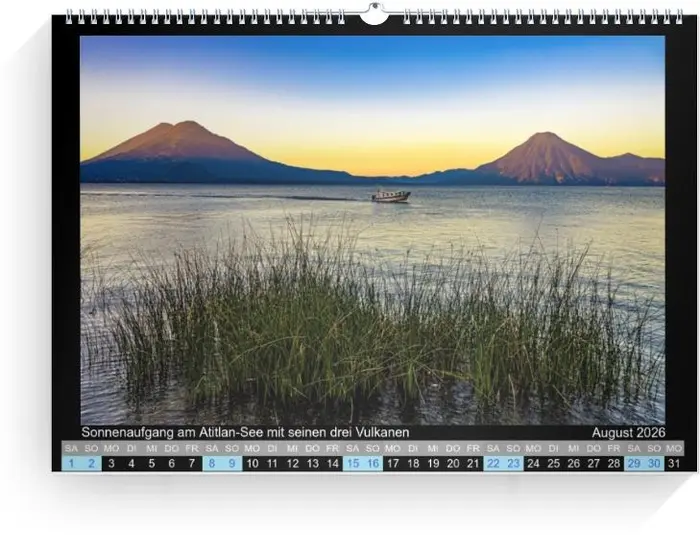Viewport: 700px width, 535px height.
Task: Click the boat on the lake
Action: coord(390,196)
